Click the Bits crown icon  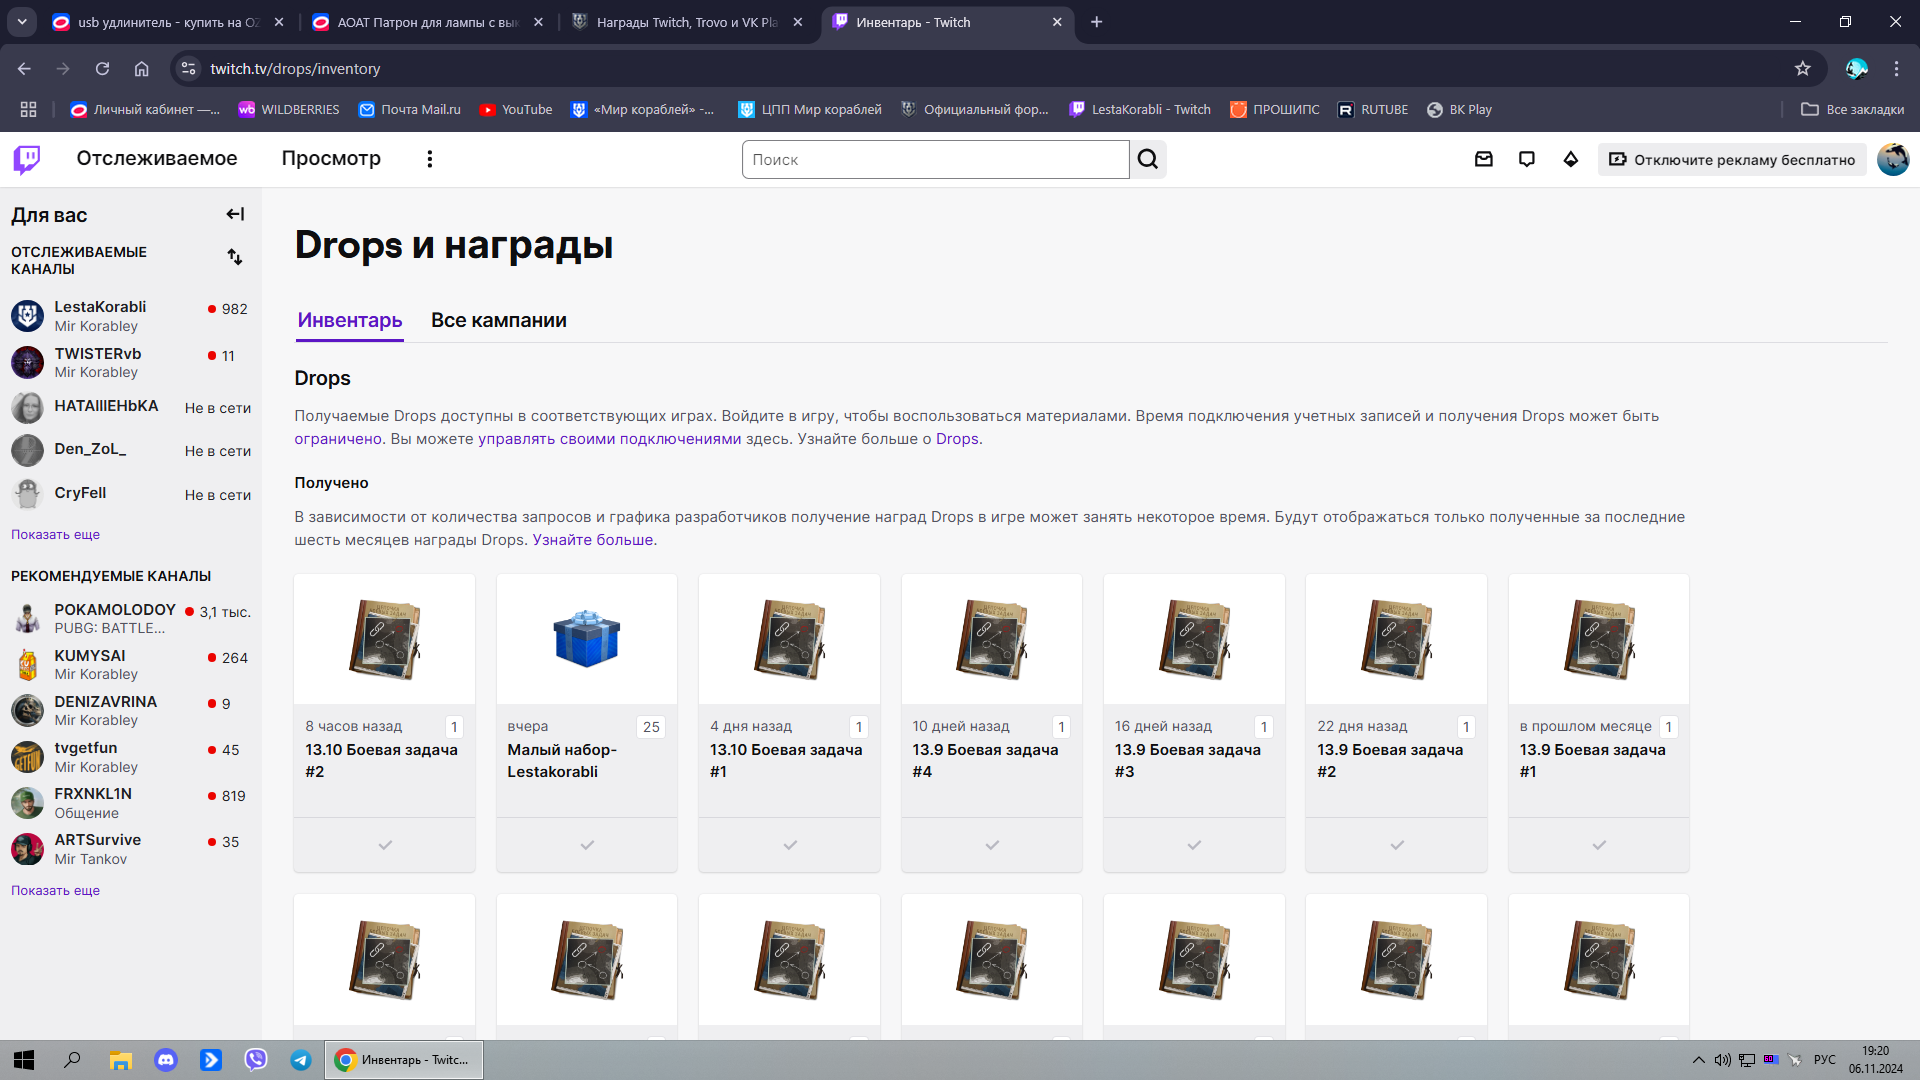click(1571, 159)
